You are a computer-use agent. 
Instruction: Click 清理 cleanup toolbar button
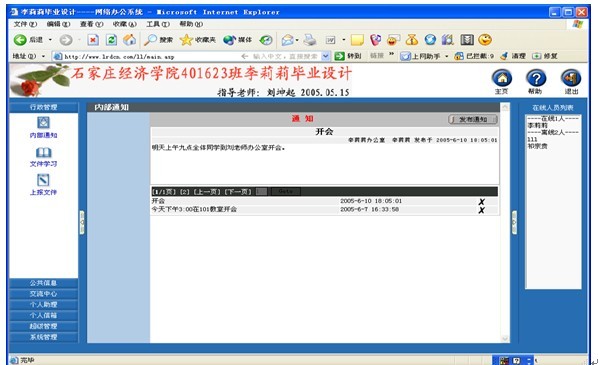click(513, 56)
